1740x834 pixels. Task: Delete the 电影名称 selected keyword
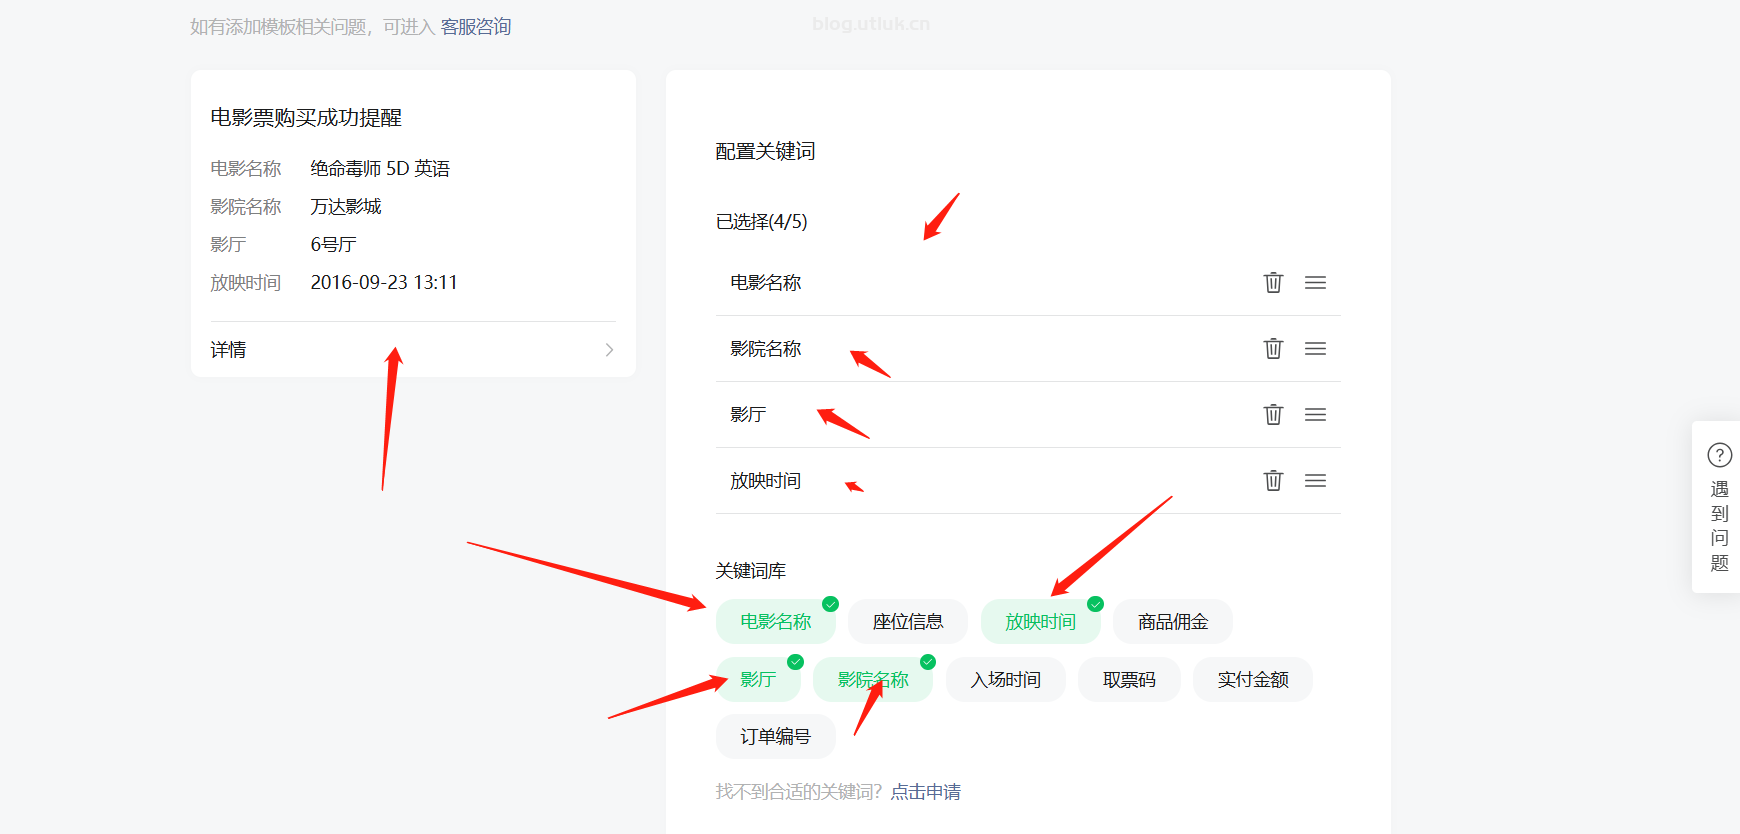[1273, 282]
